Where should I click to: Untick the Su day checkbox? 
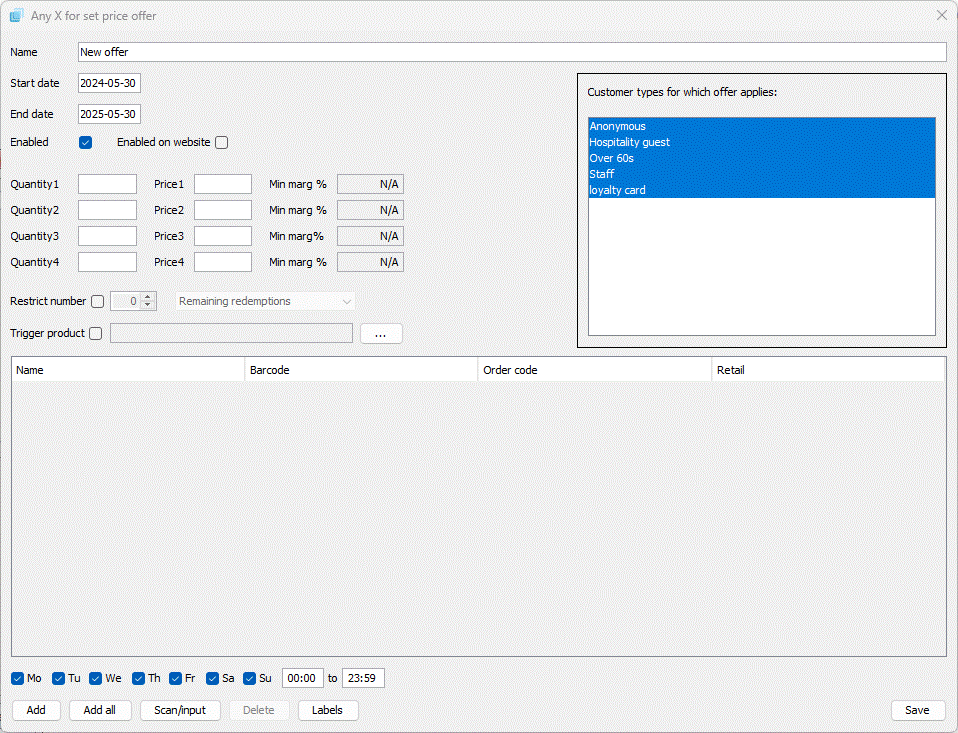click(249, 679)
